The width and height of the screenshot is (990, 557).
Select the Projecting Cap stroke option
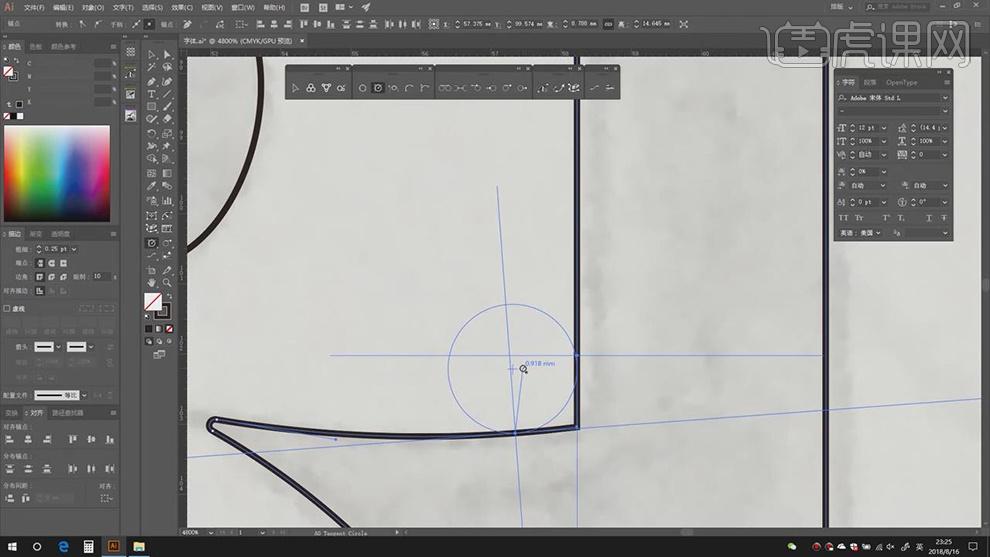tap(63, 263)
